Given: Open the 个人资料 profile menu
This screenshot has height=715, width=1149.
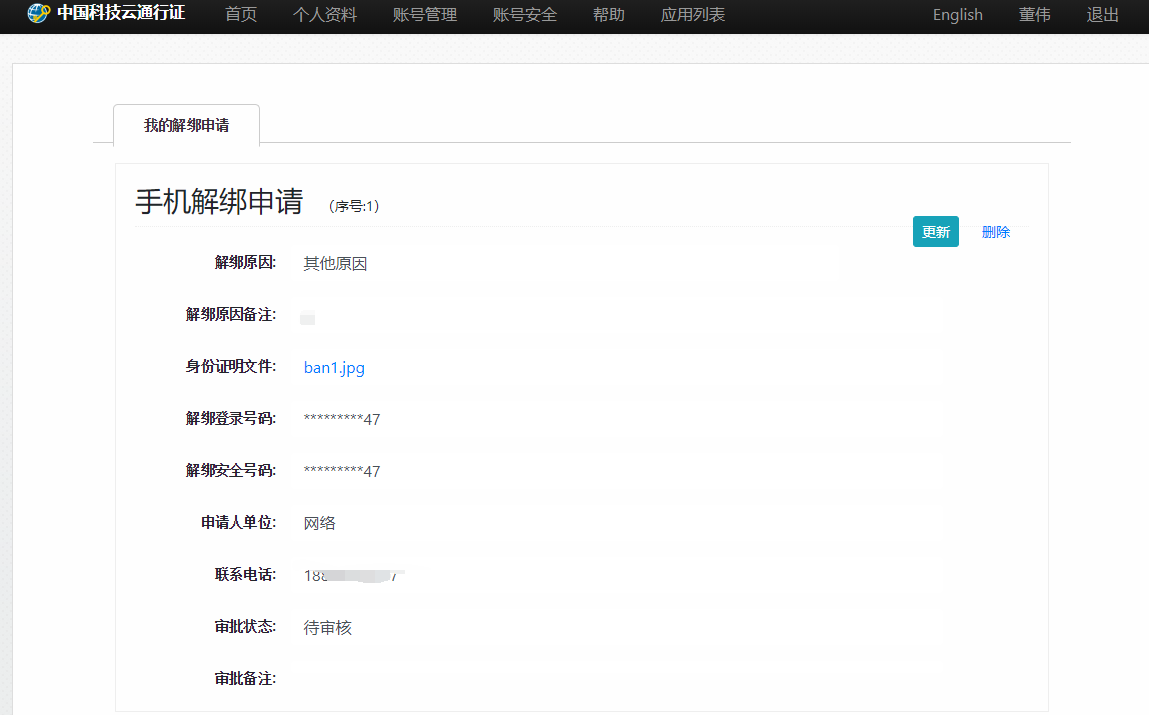Looking at the screenshot, I should pyautogui.click(x=324, y=15).
